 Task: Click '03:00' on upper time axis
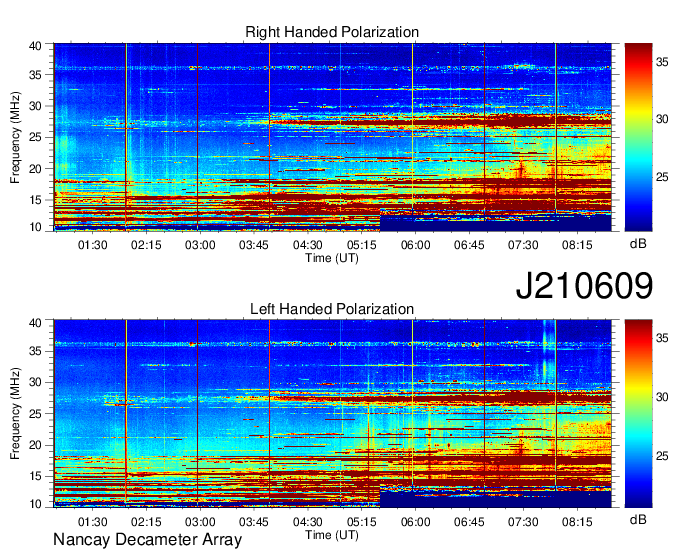click(200, 245)
